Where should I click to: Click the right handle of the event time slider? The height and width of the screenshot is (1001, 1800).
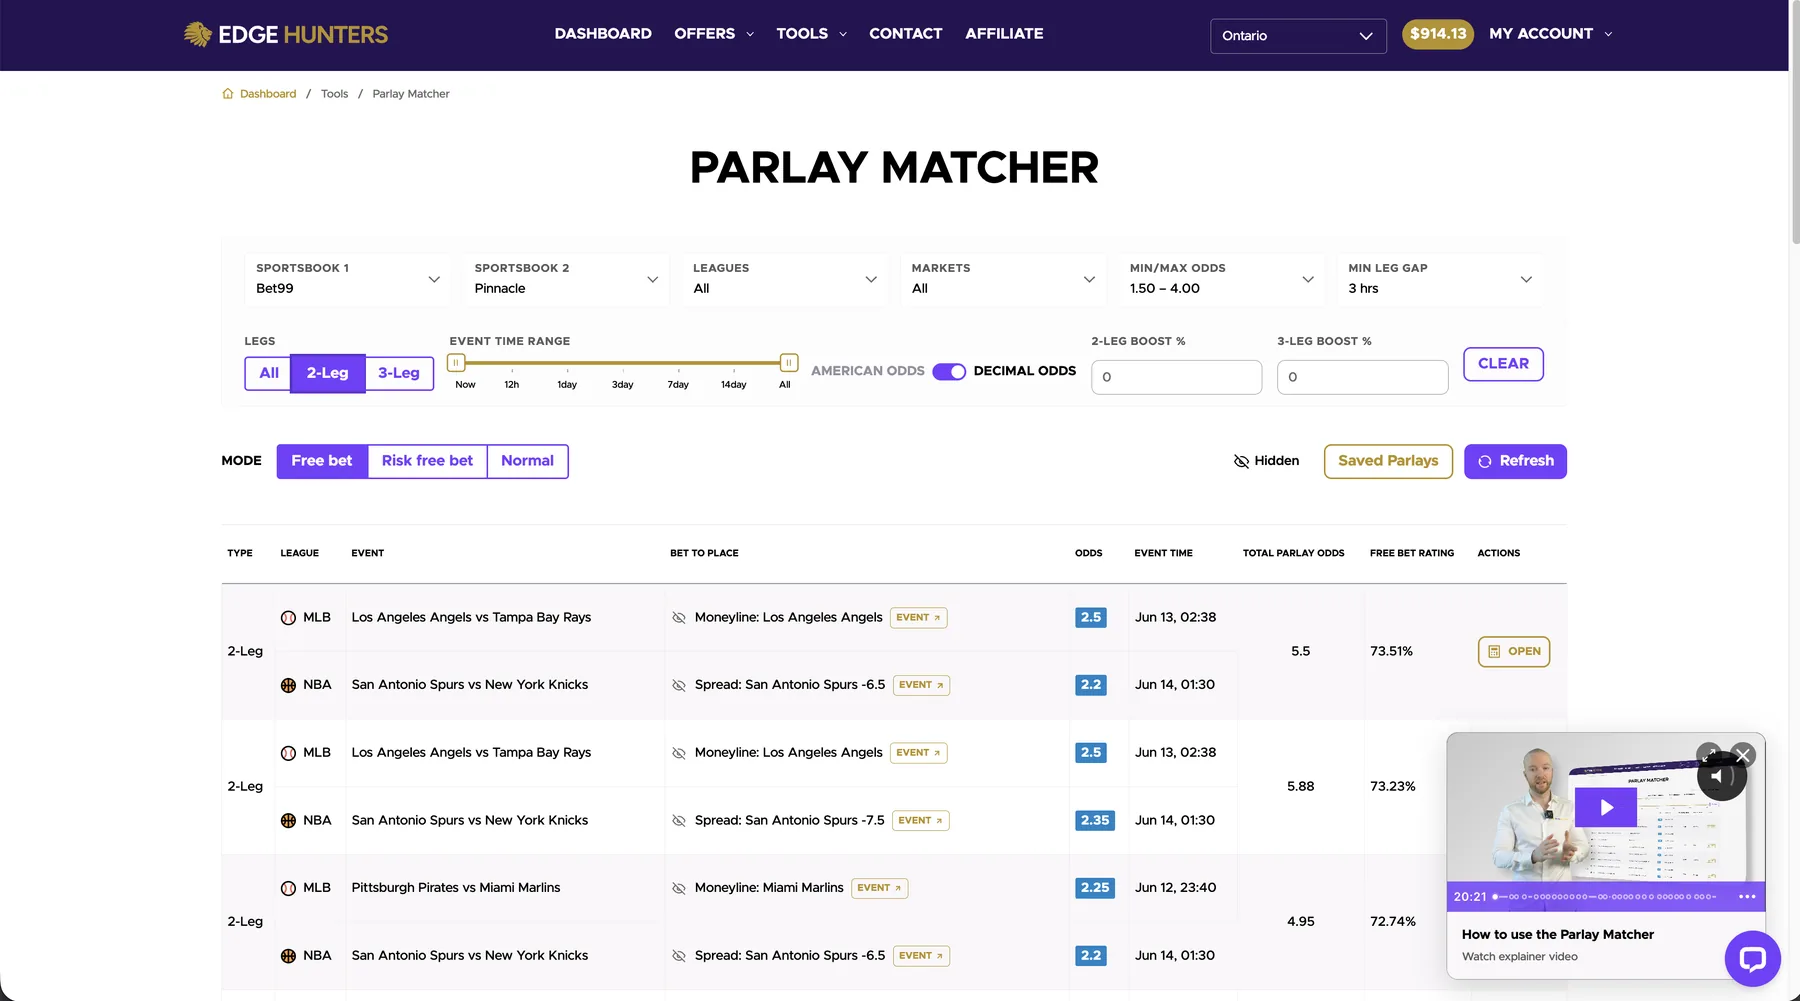pyautogui.click(x=788, y=363)
